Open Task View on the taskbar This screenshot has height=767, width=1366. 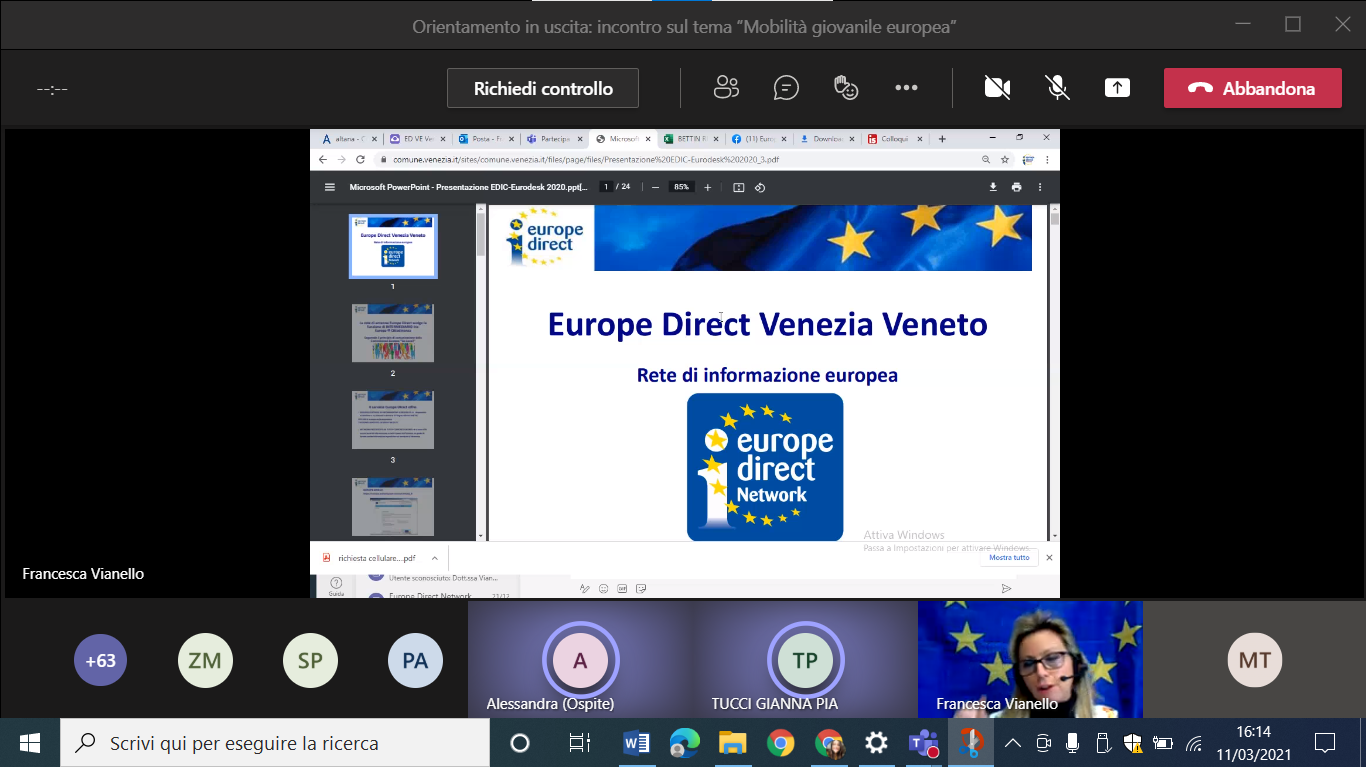coord(578,743)
